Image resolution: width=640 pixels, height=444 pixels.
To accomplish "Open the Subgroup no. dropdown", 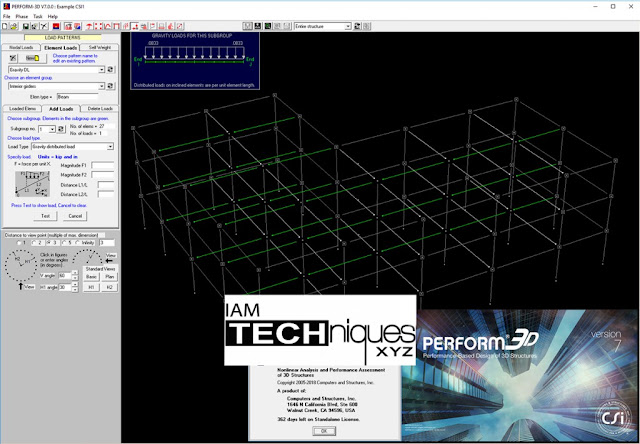I will click(x=52, y=129).
